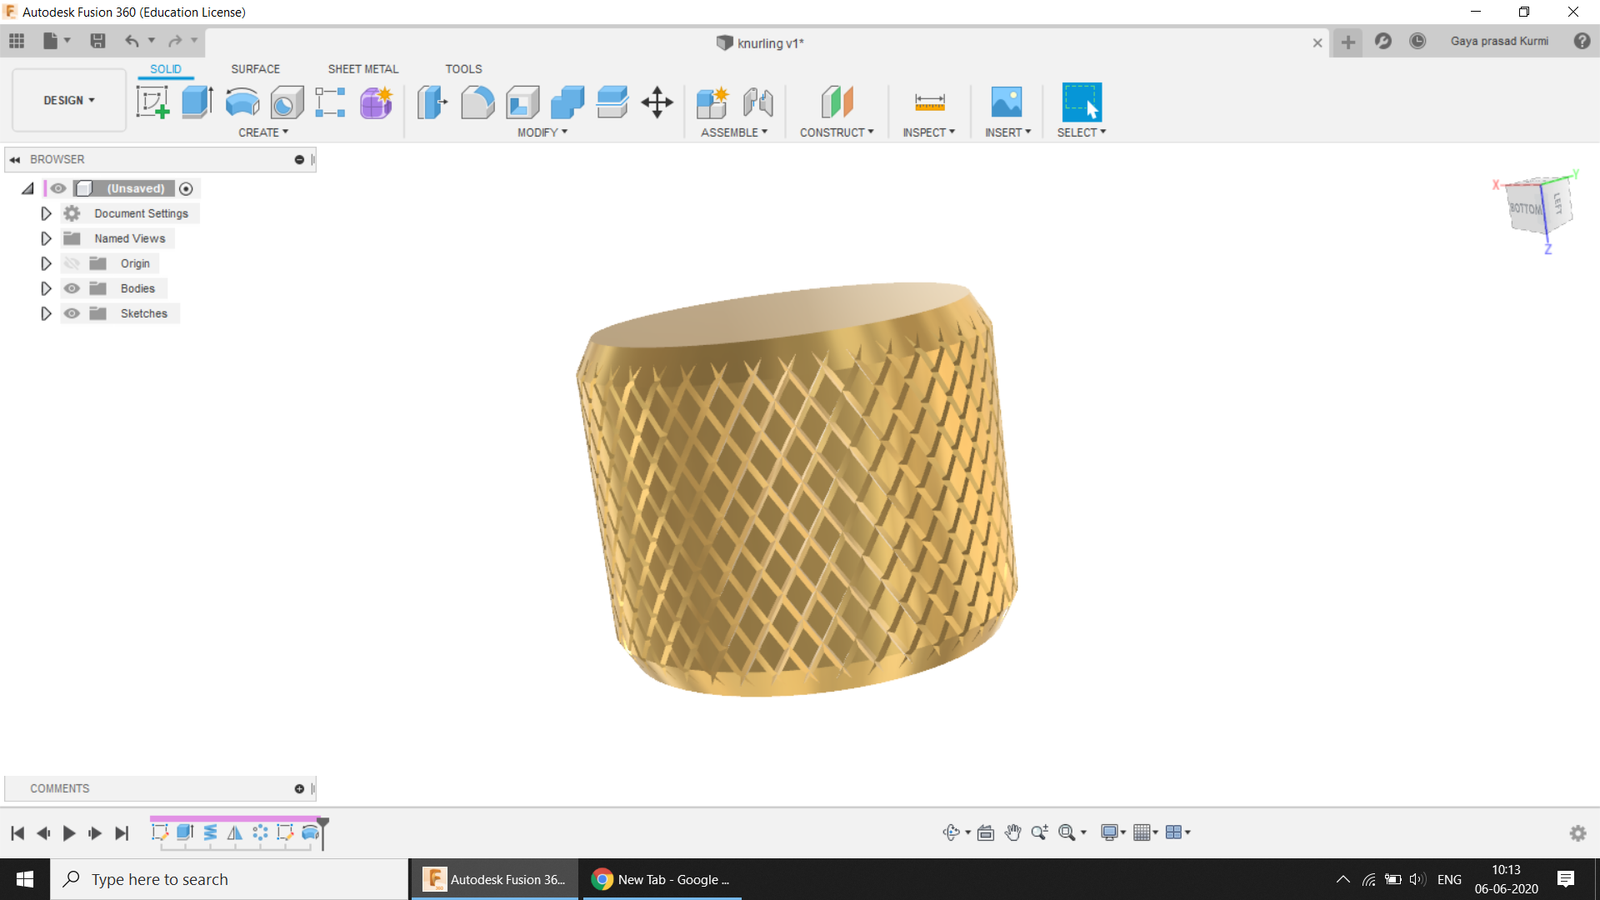This screenshot has height=900, width=1600.
Task: Select the Pan hand tool
Action: 1013,832
